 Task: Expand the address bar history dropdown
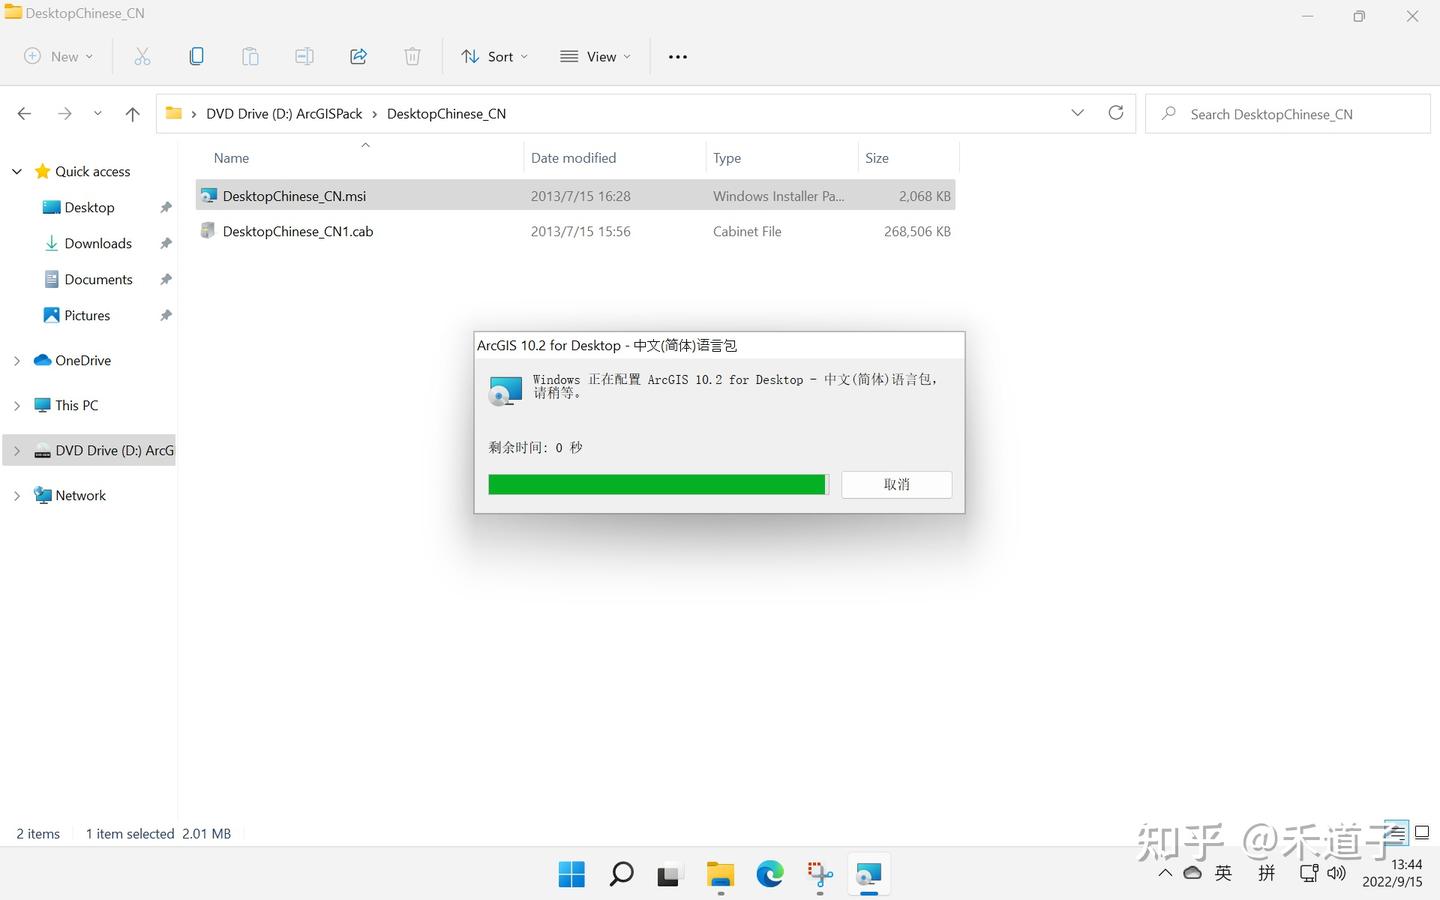[1078, 113]
